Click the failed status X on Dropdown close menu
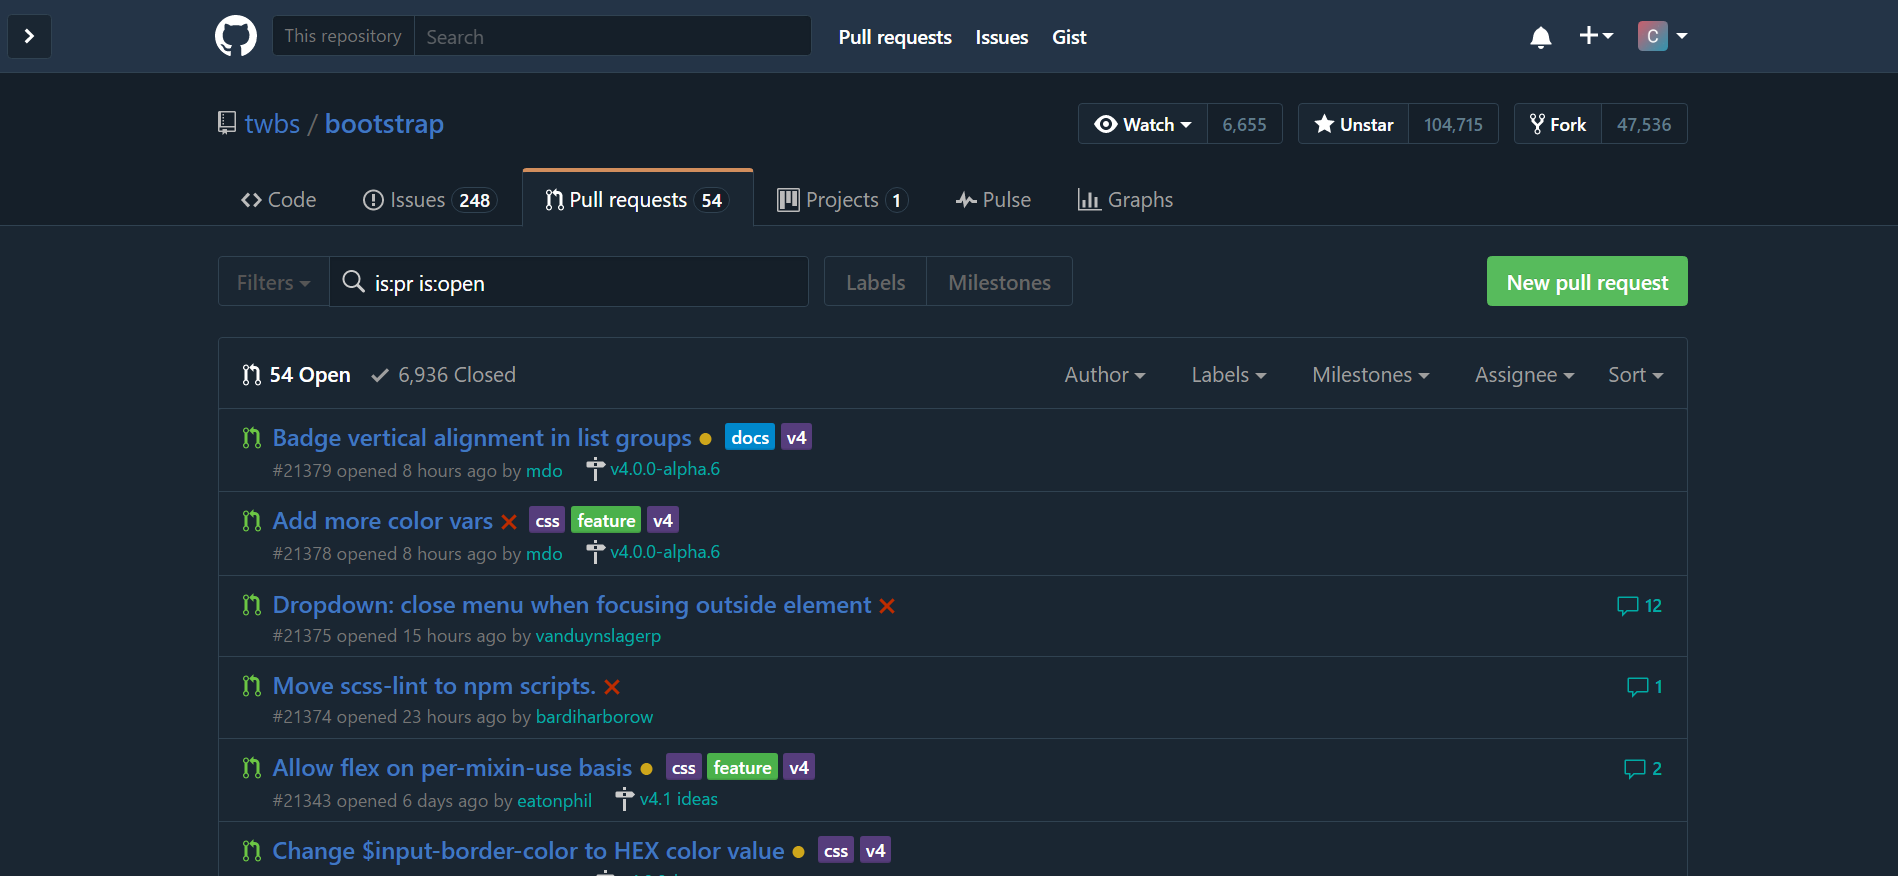The image size is (1898, 876). [887, 606]
